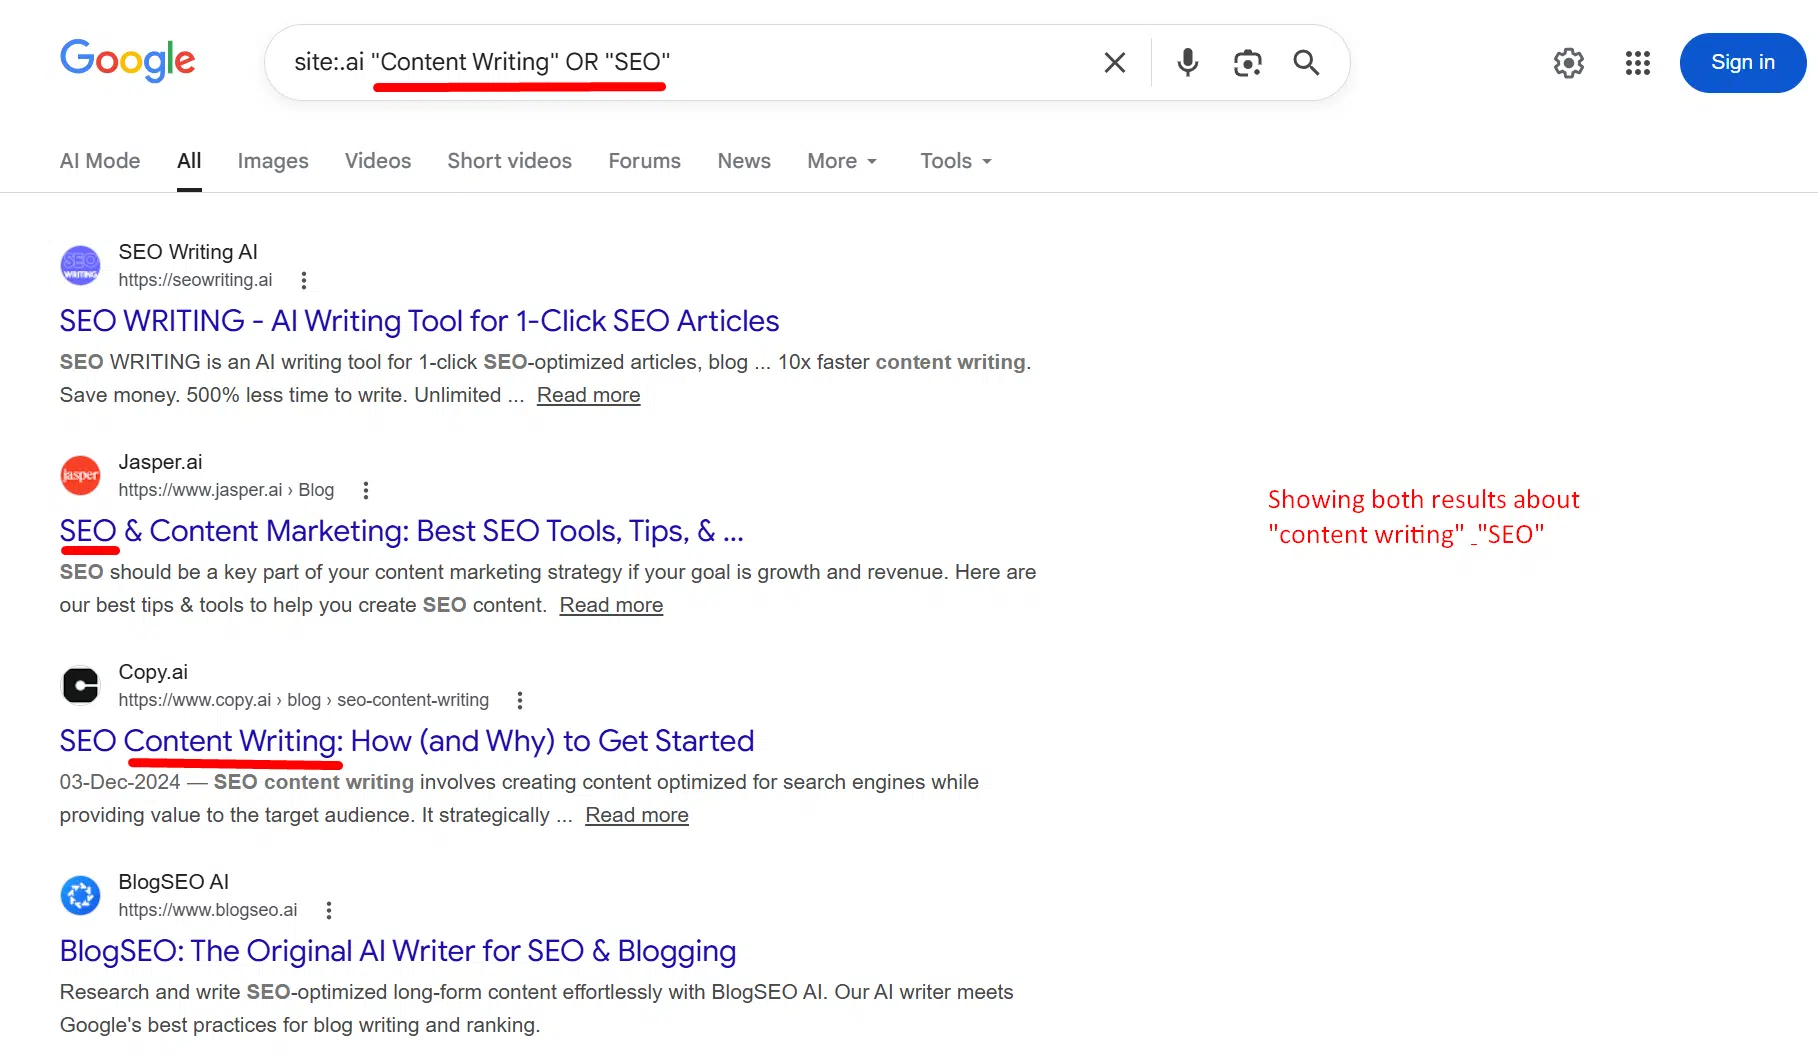
Task: Click Jasper.ai favicon
Action: [80, 475]
